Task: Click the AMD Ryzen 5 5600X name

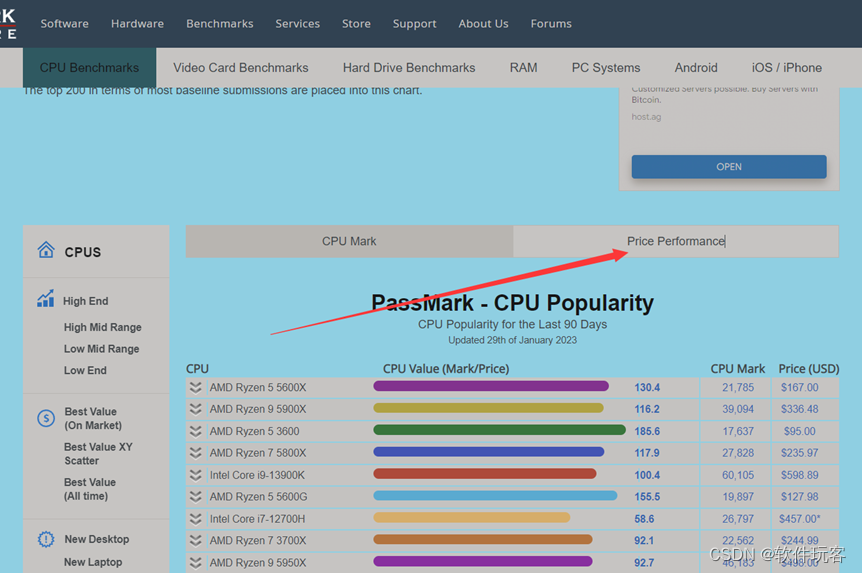Action: (258, 388)
